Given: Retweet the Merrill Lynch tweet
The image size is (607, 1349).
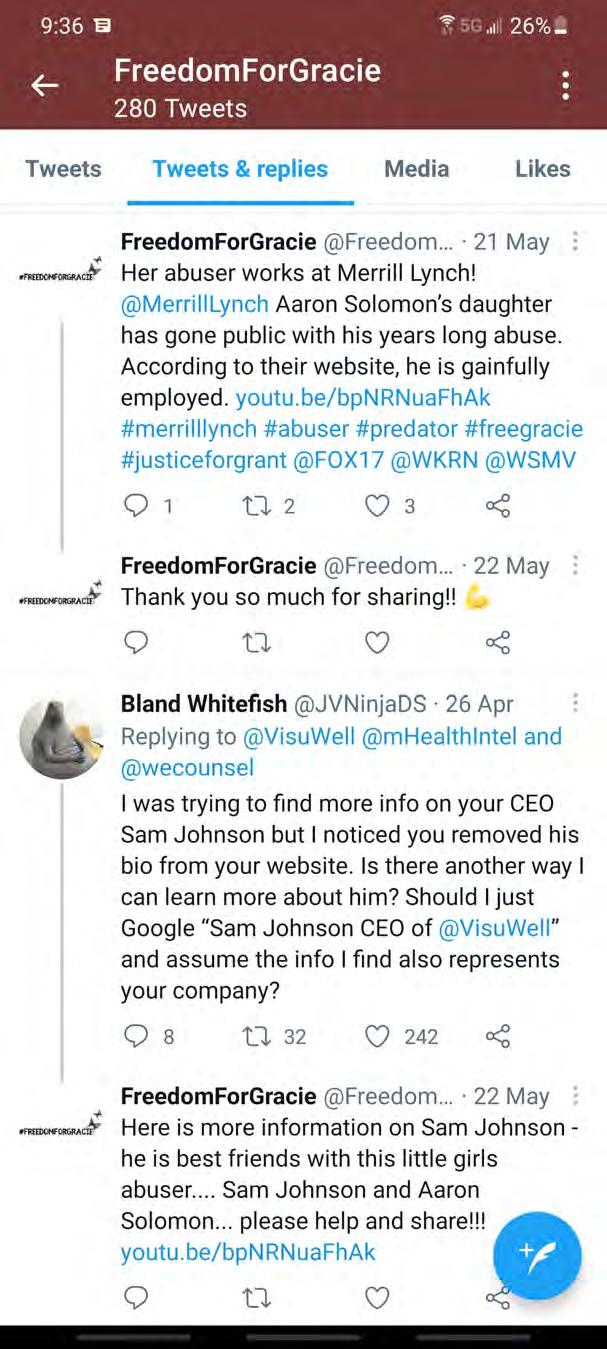Looking at the screenshot, I should coord(257,506).
